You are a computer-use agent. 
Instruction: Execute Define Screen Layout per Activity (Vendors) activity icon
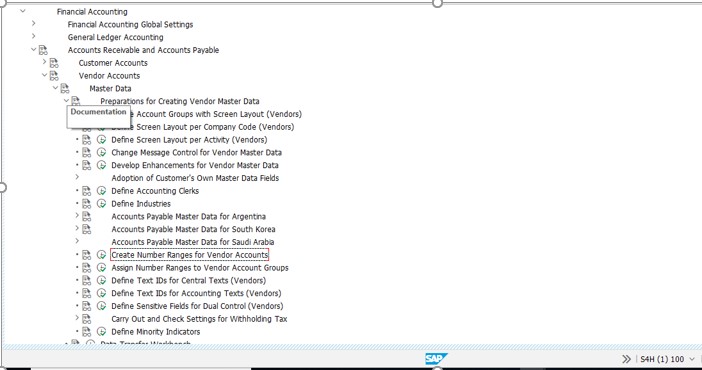tap(102, 140)
